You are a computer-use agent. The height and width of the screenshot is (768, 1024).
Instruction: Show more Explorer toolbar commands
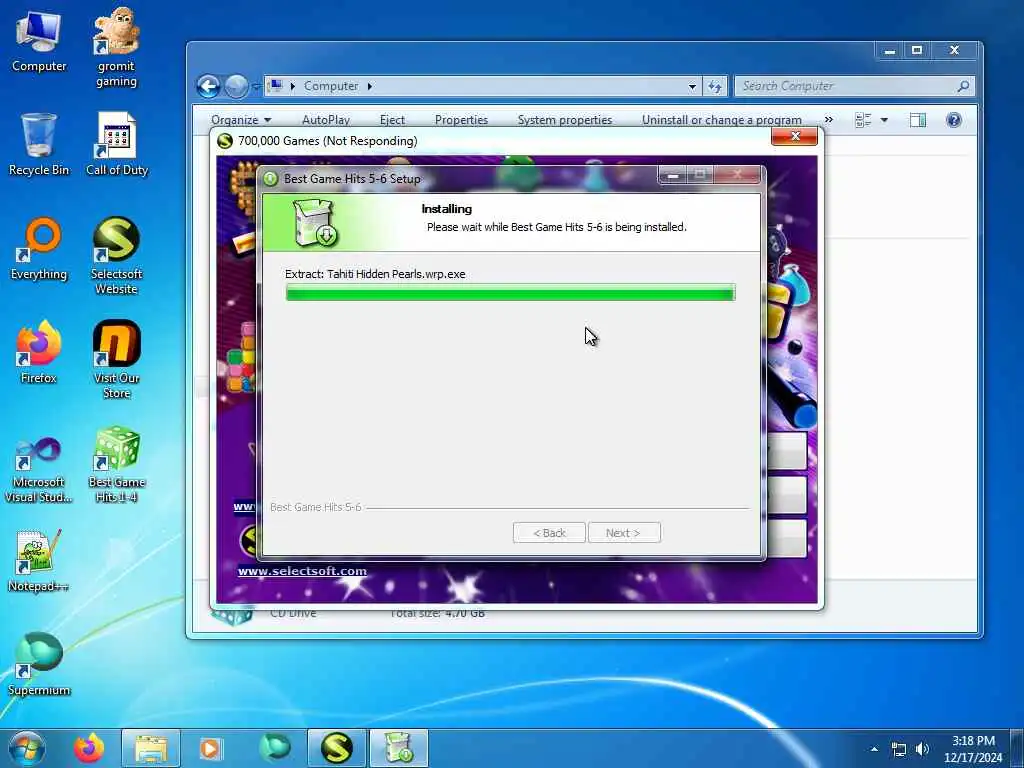pyautogui.click(x=829, y=120)
